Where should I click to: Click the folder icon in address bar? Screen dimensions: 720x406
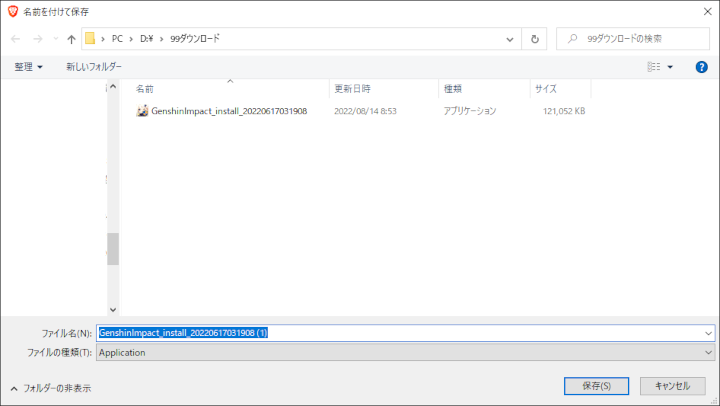click(90, 39)
